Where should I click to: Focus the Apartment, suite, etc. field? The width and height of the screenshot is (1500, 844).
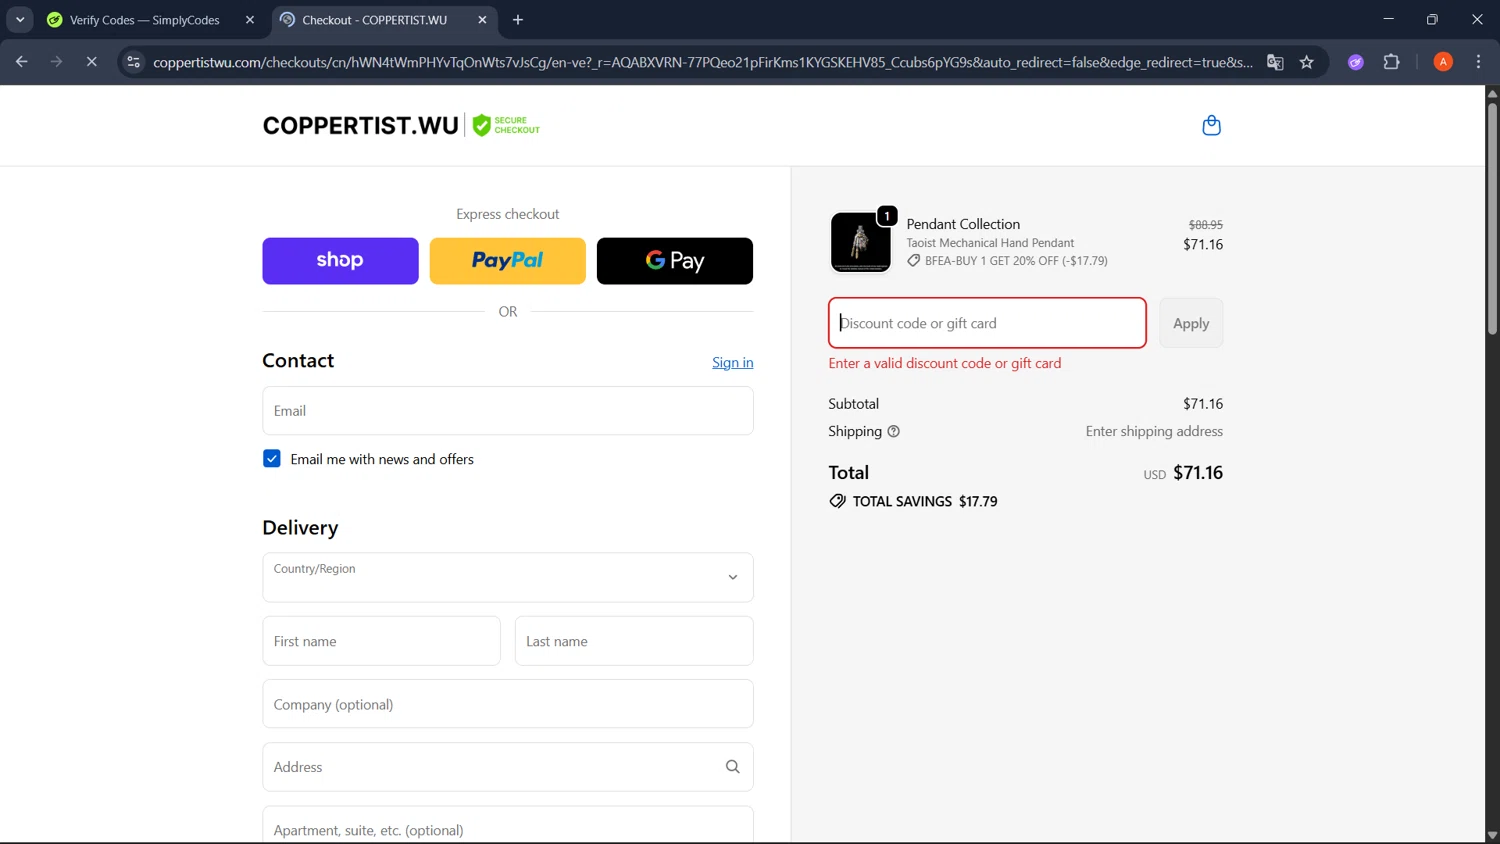(508, 826)
